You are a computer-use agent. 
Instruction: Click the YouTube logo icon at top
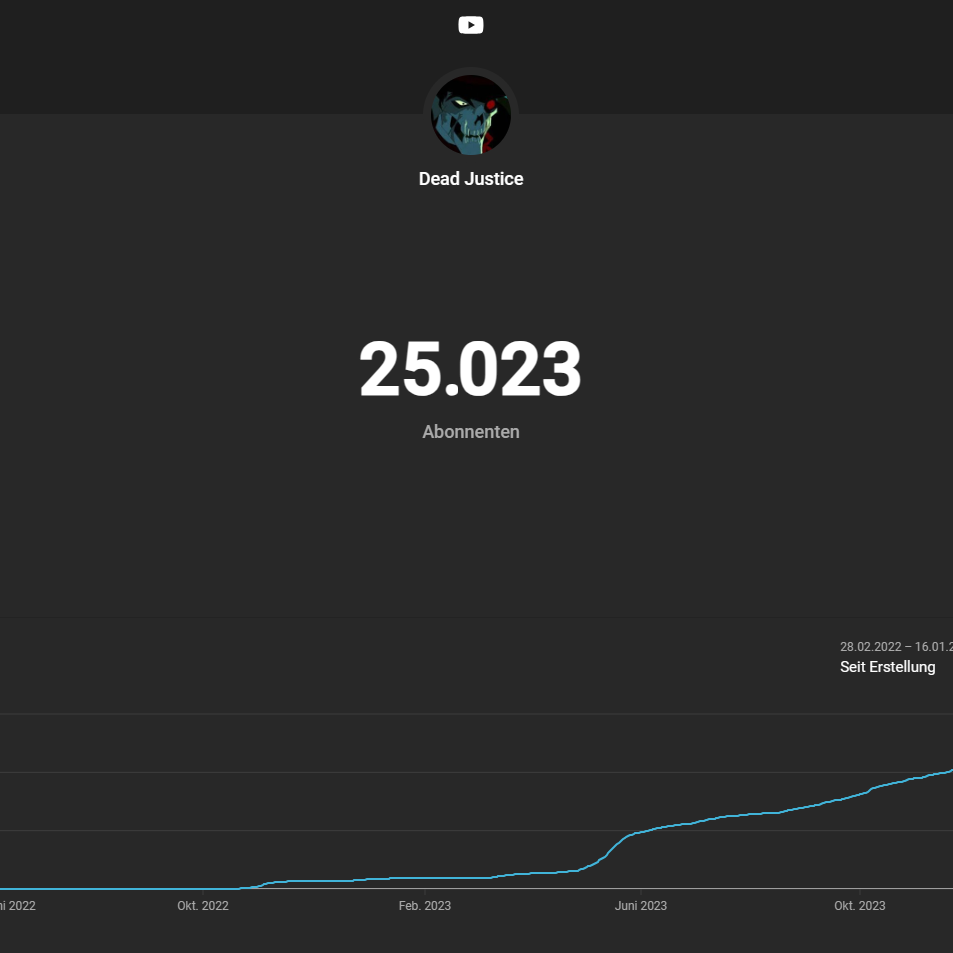pos(470,25)
